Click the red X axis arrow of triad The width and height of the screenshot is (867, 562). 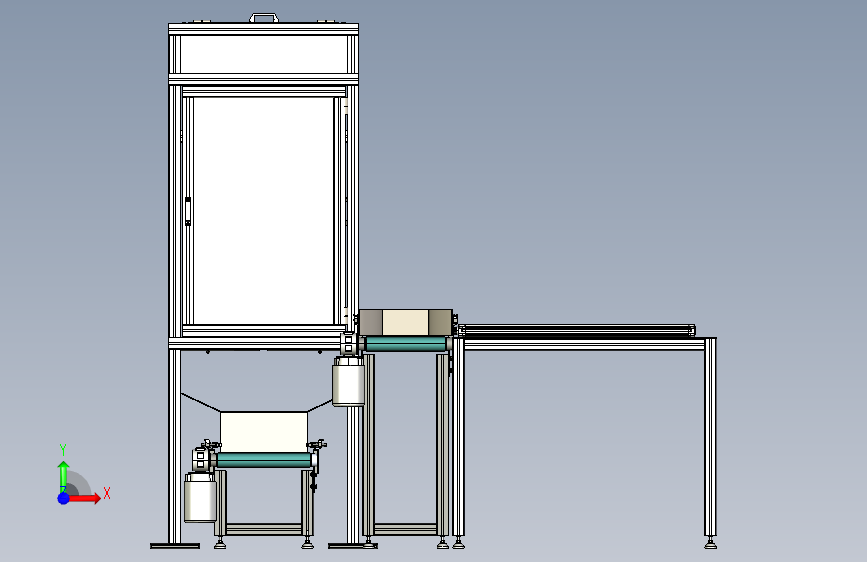(85, 498)
